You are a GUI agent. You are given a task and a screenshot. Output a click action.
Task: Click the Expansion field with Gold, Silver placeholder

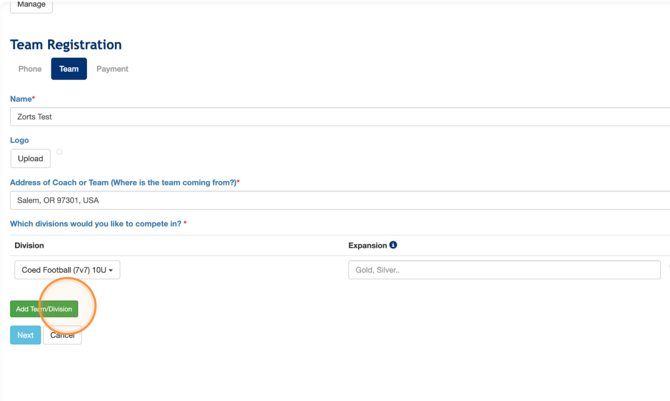[504, 270]
